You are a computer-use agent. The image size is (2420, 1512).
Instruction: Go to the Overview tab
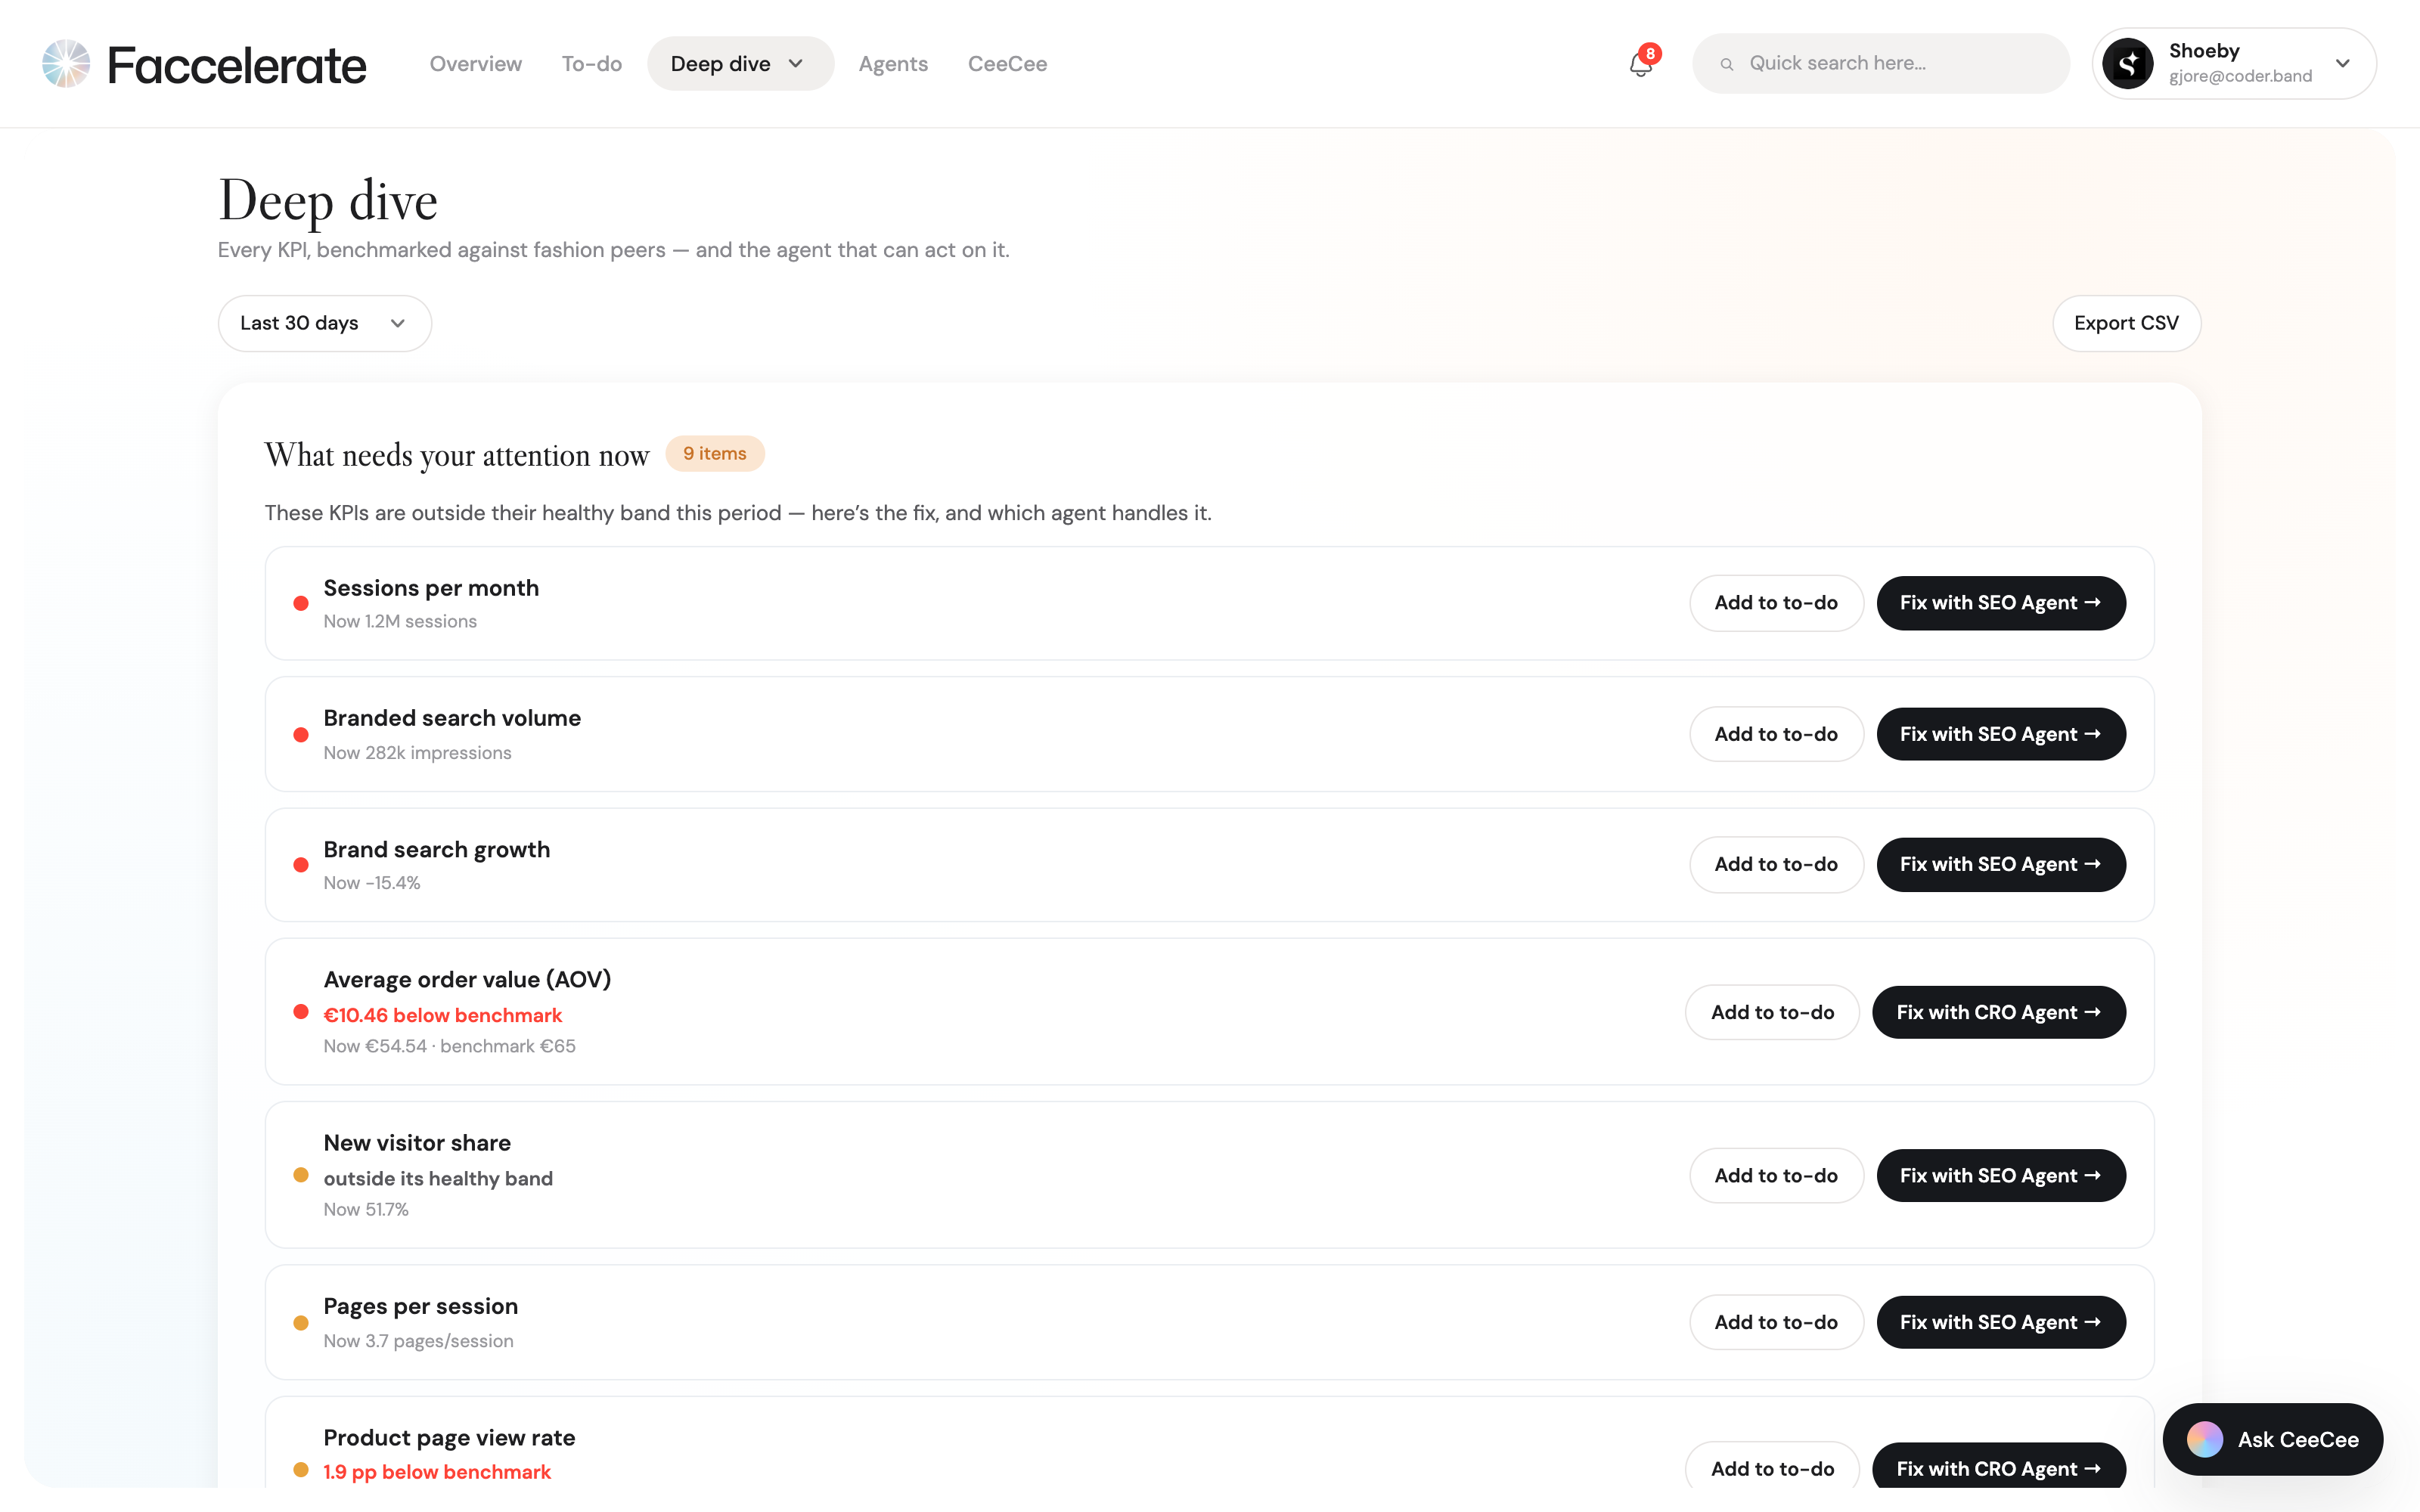(475, 64)
